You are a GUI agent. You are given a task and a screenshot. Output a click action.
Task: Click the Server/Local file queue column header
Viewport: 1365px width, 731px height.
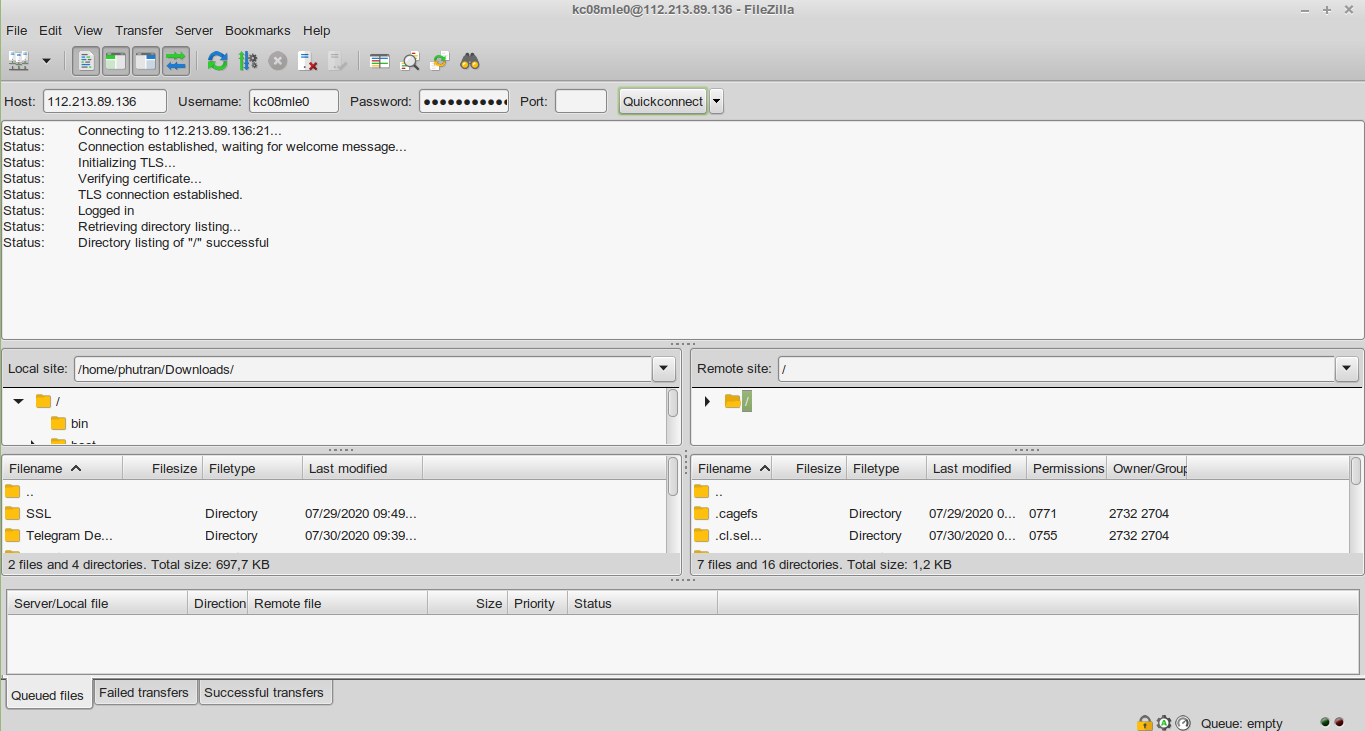click(x=97, y=603)
